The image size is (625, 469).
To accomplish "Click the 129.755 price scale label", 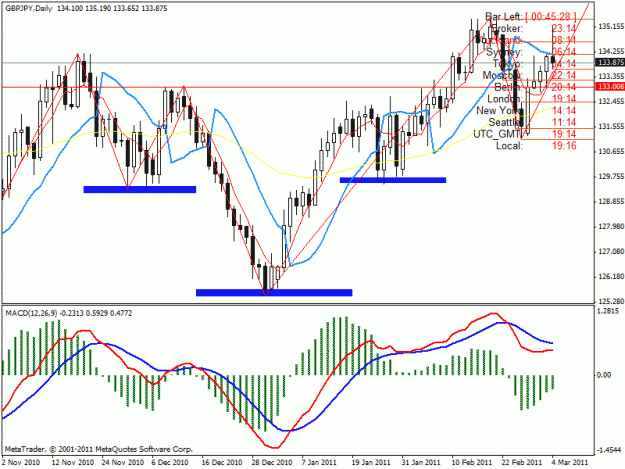I will pos(610,176).
